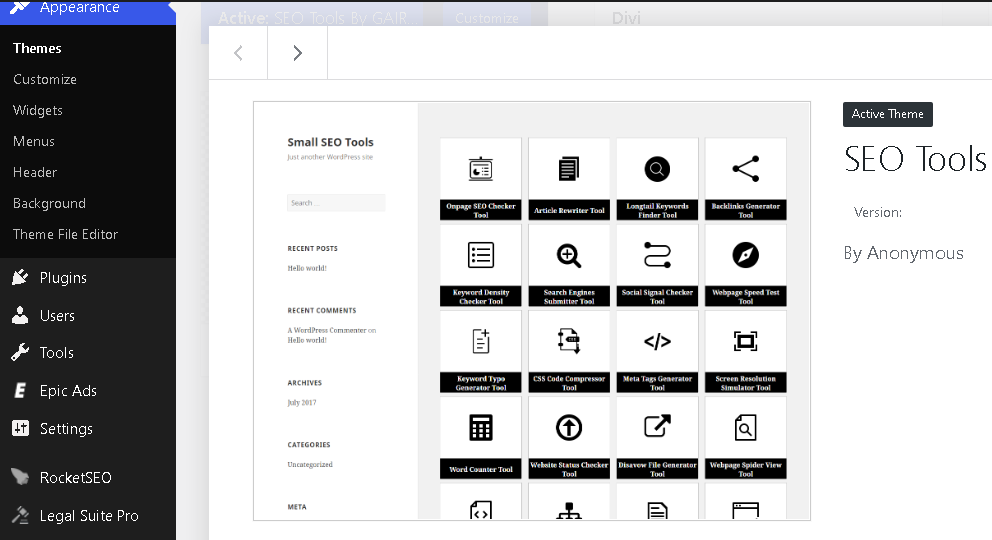Click the ARCHIVES heading
The height and width of the screenshot is (540, 992).
click(304, 383)
